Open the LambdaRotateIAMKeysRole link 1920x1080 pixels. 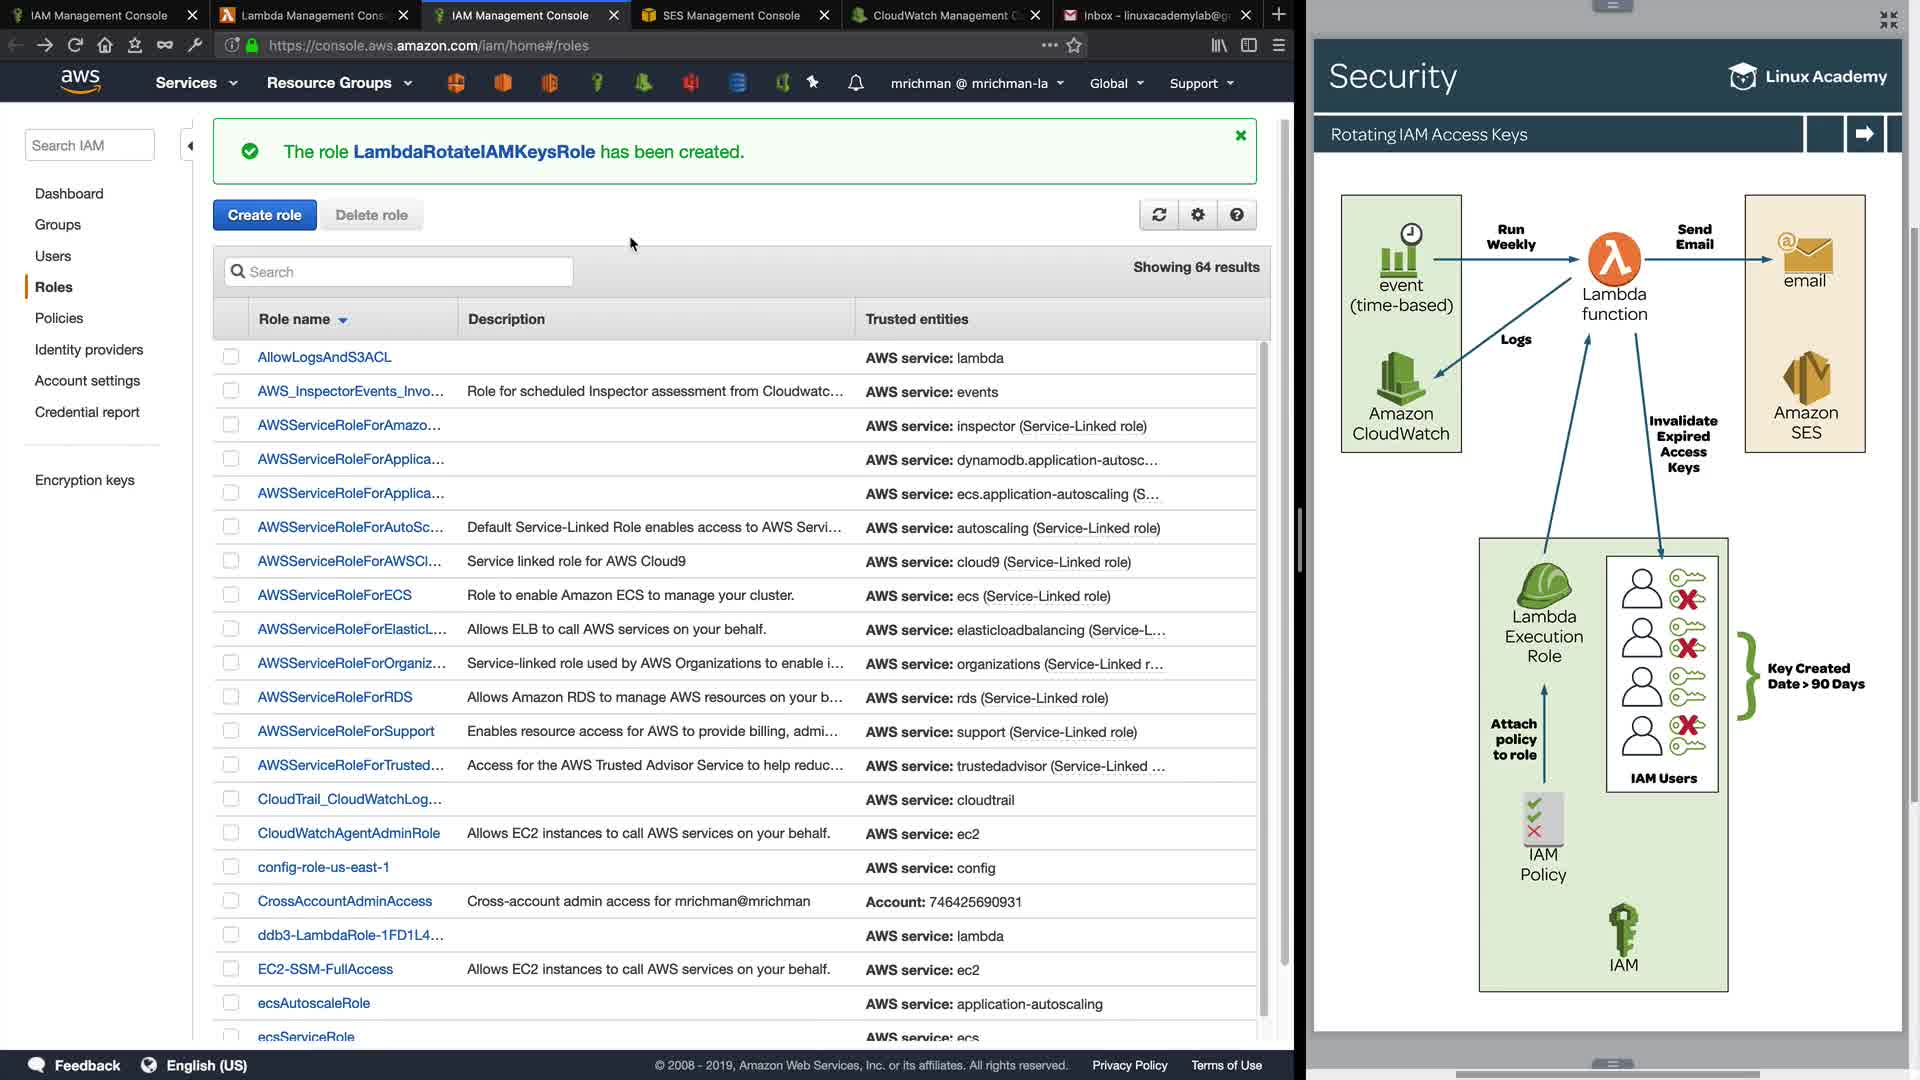(x=474, y=152)
